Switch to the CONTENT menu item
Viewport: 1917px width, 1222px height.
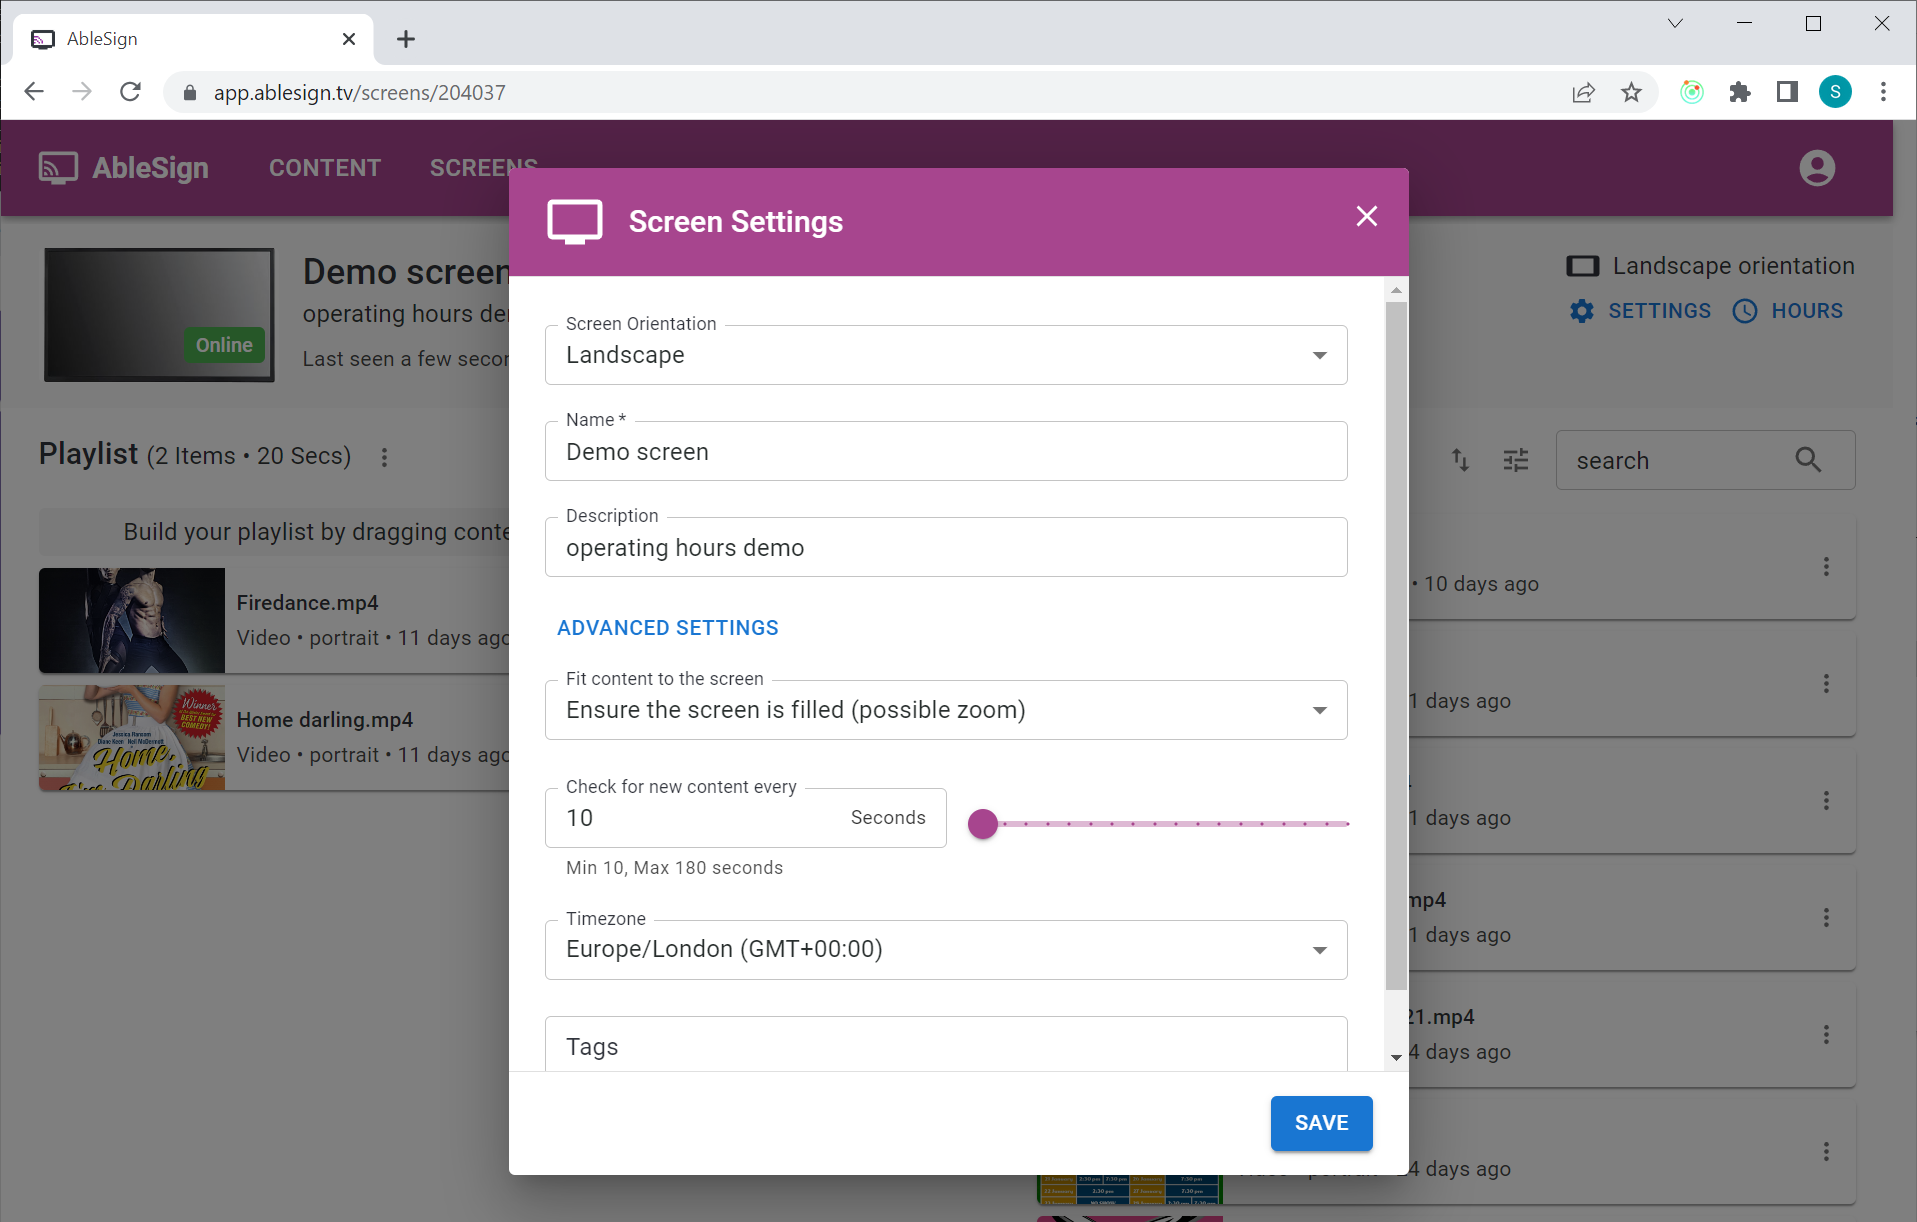pos(324,167)
